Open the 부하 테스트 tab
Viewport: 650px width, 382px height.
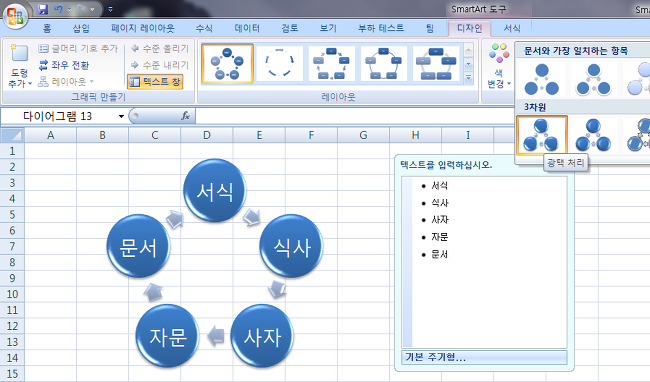tap(381, 28)
